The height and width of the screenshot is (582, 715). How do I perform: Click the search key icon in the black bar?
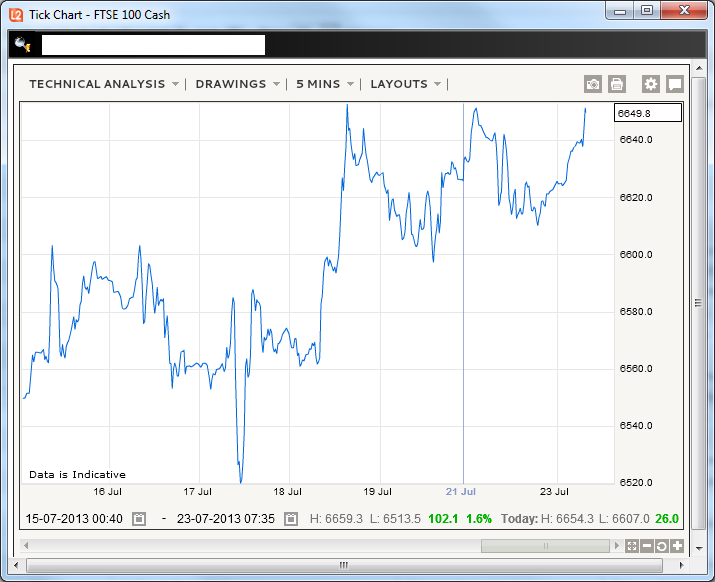24,45
